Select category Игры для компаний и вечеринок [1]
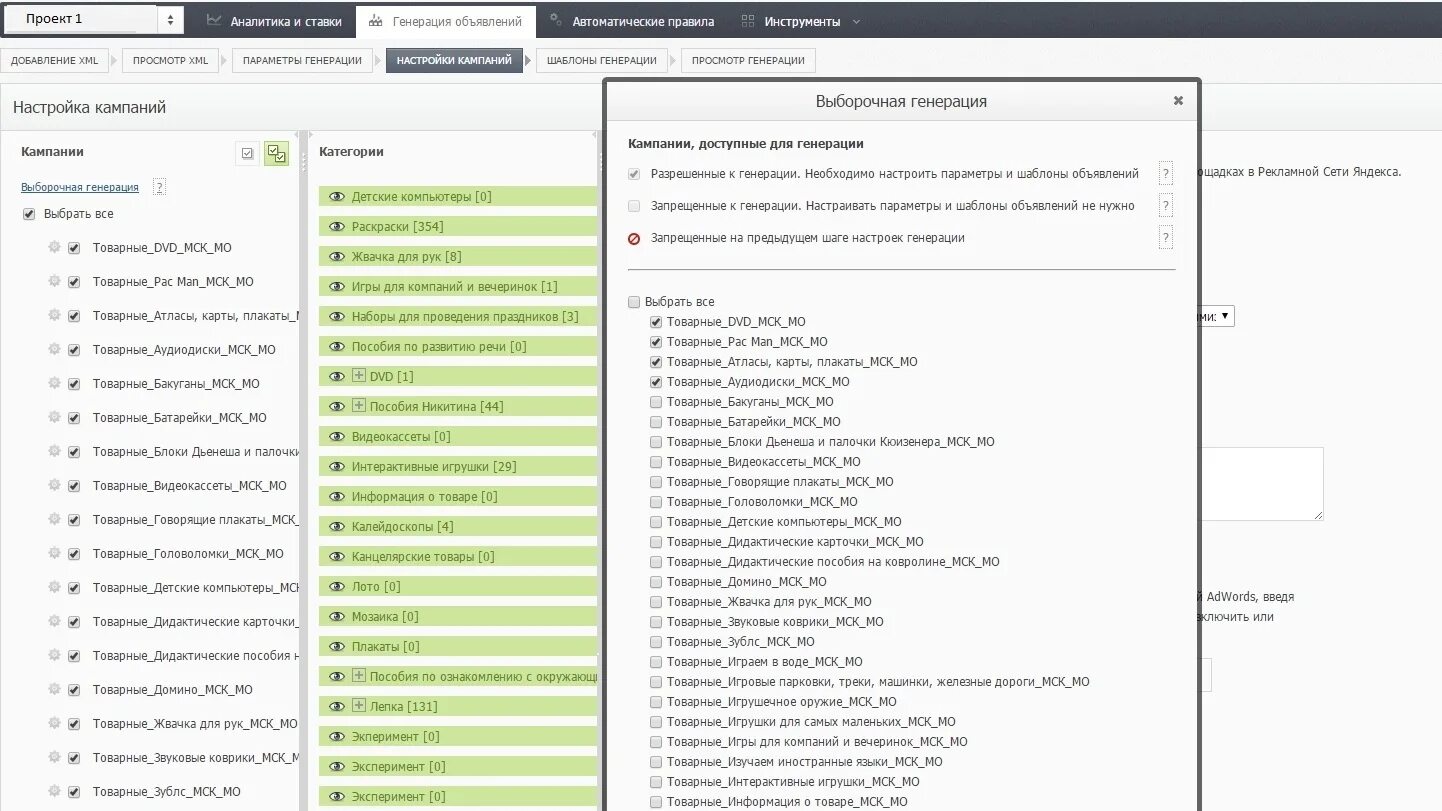 [458, 287]
